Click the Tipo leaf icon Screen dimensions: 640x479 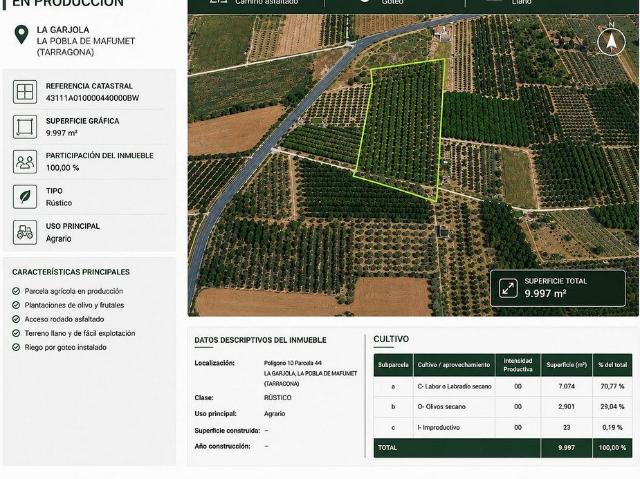[x=25, y=197]
